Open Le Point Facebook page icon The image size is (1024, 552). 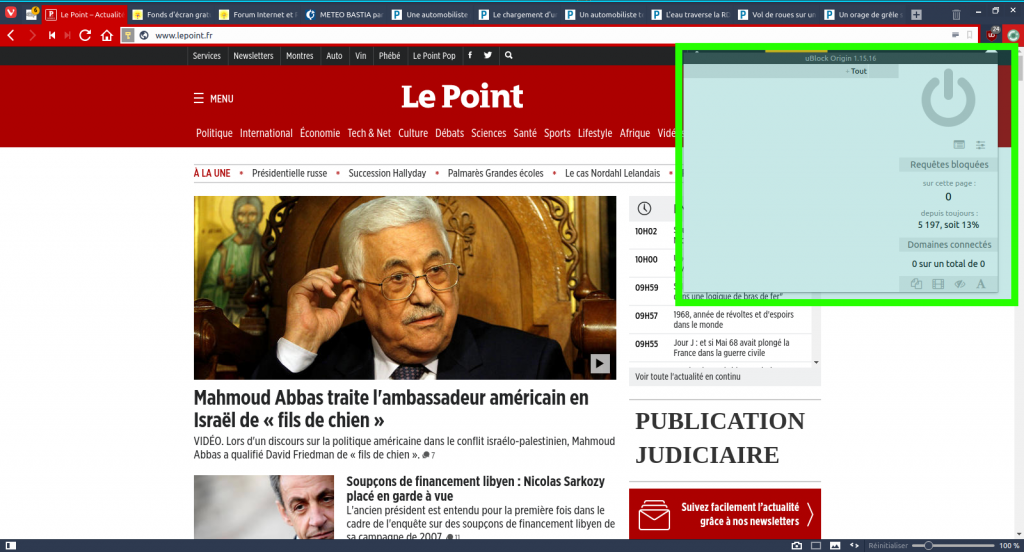pos(470,56)
